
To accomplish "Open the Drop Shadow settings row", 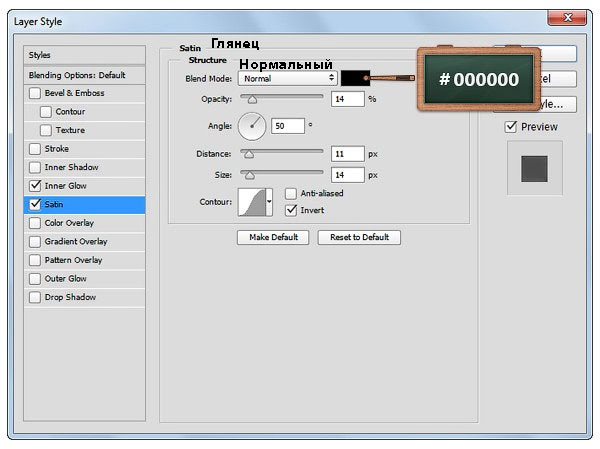I will point(85,297).
